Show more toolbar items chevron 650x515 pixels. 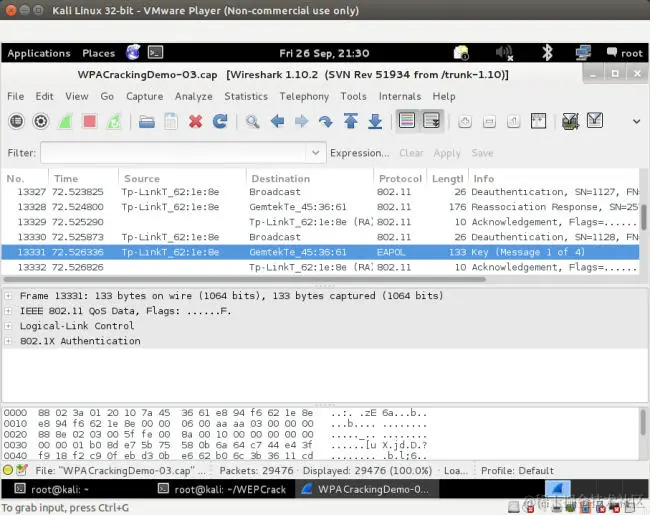click(637, 121)
